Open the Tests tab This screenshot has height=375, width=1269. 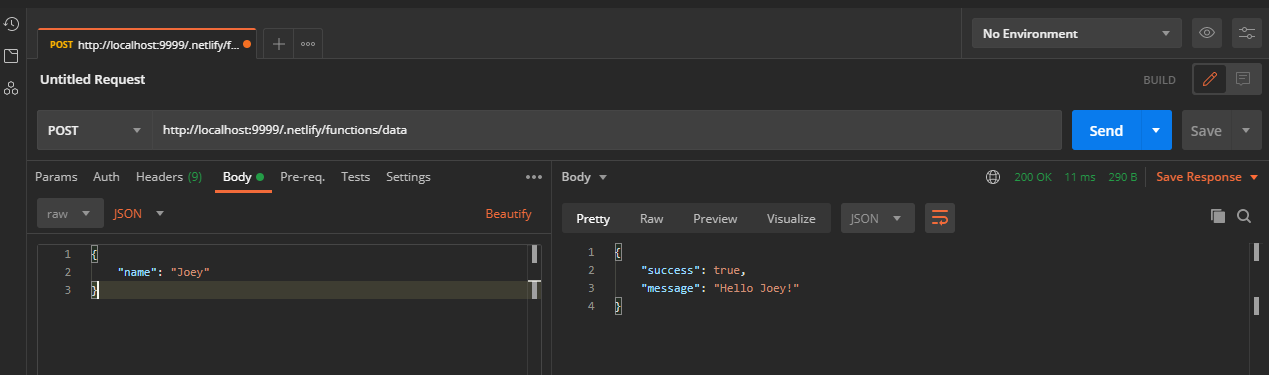coord(355,177)
